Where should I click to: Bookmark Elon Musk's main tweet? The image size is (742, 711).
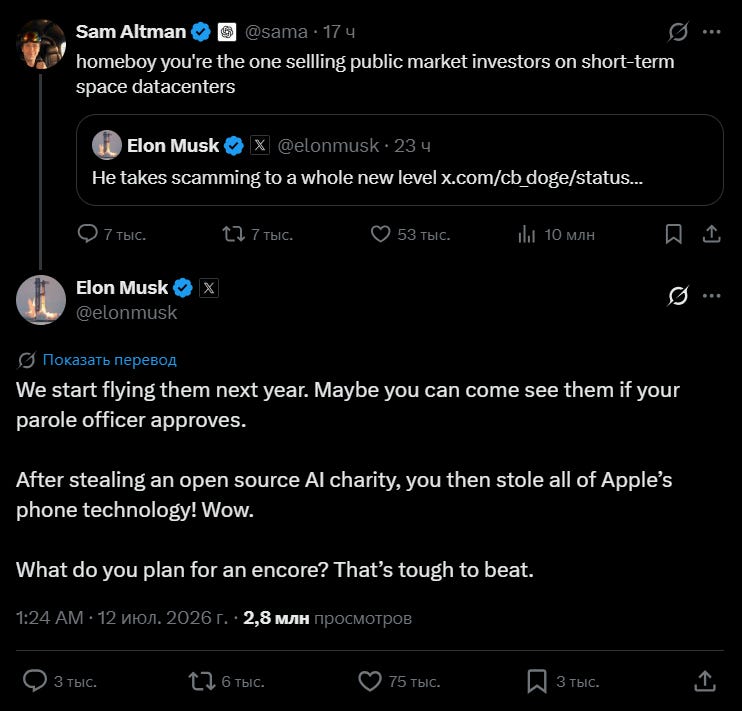coord(537,681)
